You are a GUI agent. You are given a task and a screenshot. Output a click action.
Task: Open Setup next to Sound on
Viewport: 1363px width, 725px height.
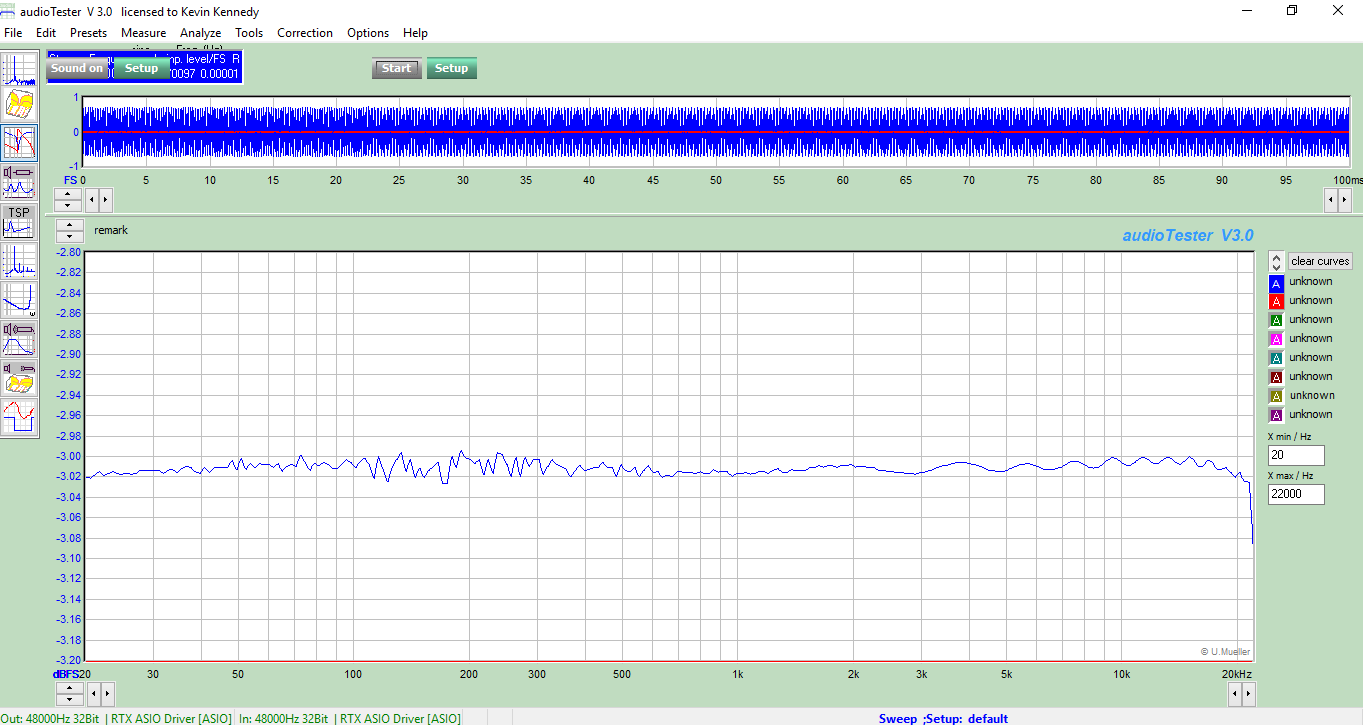[141, 68]
